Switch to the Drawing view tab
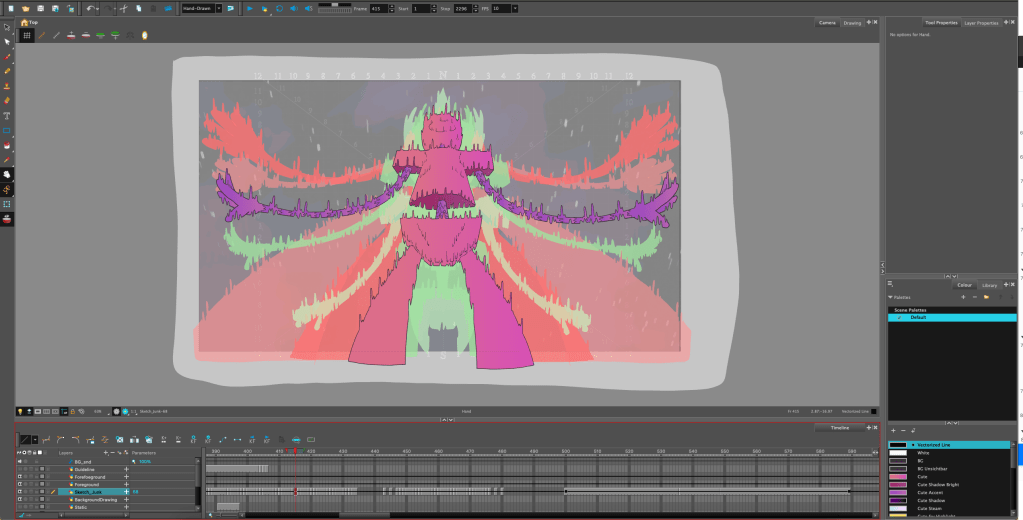The image size is (1023, 520). pyautogui.click(x=852, y=22)
